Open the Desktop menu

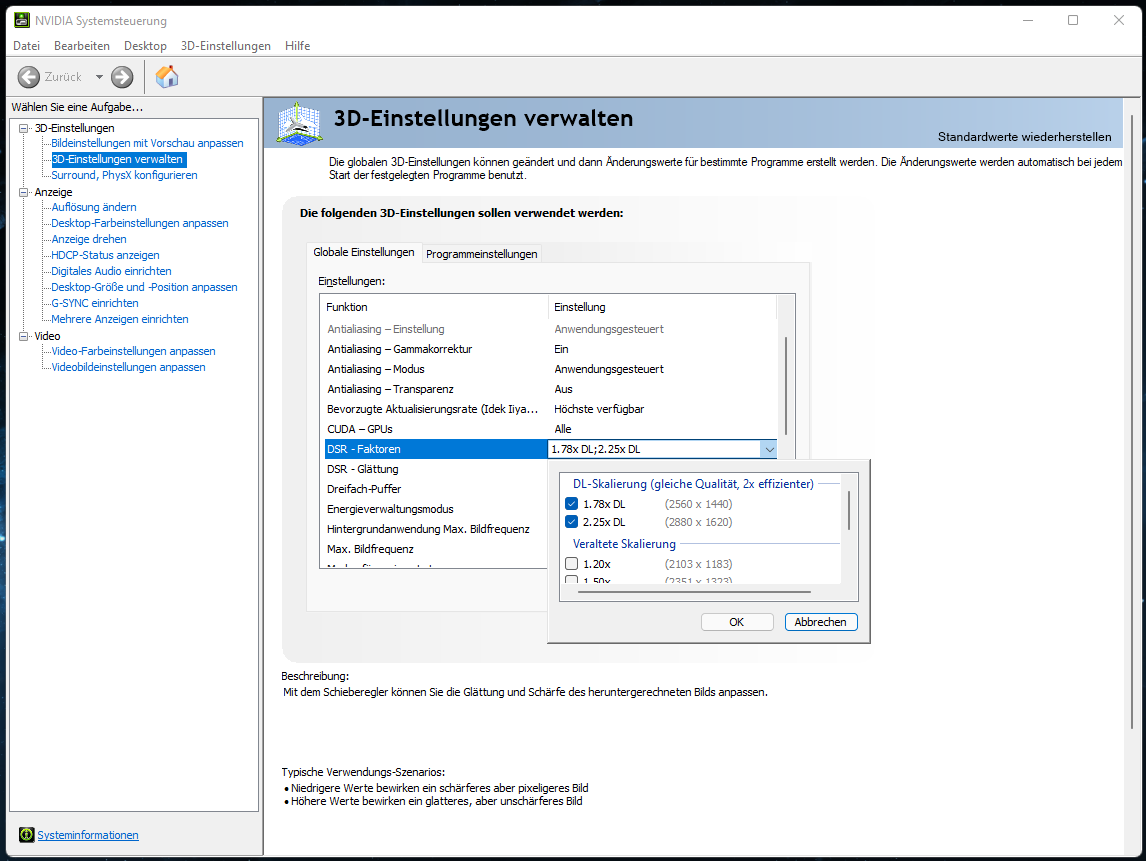pos(145,45)
